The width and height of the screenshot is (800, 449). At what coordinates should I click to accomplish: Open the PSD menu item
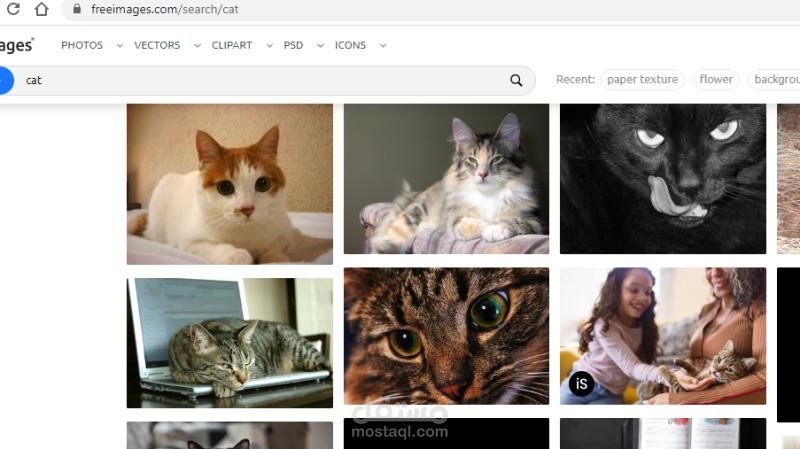point(293,45)
